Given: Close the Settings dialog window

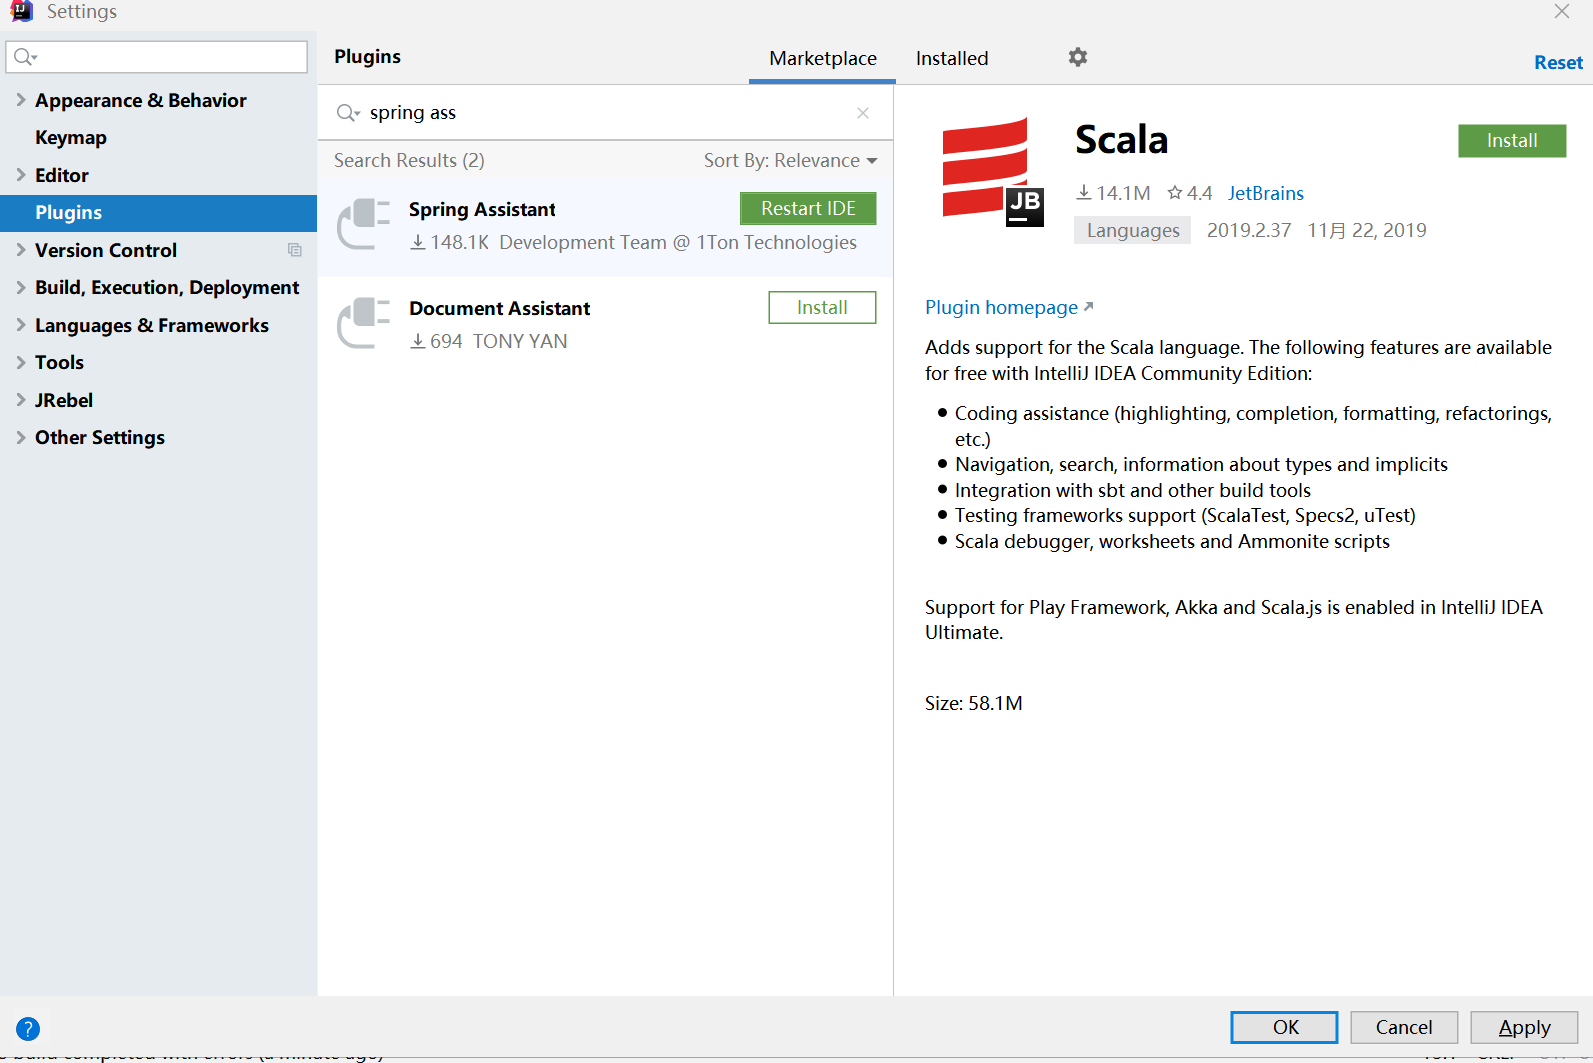Looking at the screenshot, I should (x=1562, y=12).
